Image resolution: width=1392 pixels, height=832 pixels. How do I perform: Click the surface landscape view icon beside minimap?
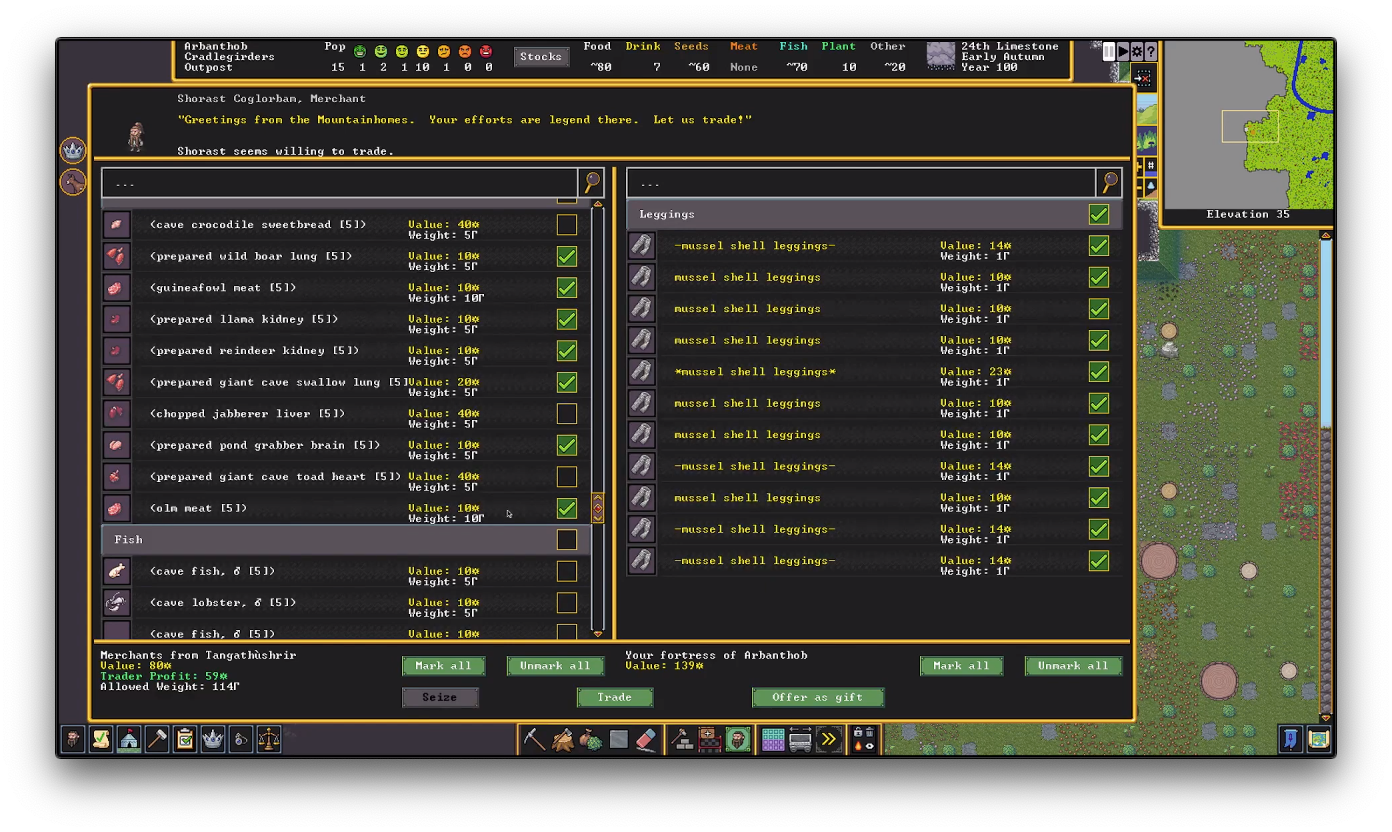[1146, 111]
